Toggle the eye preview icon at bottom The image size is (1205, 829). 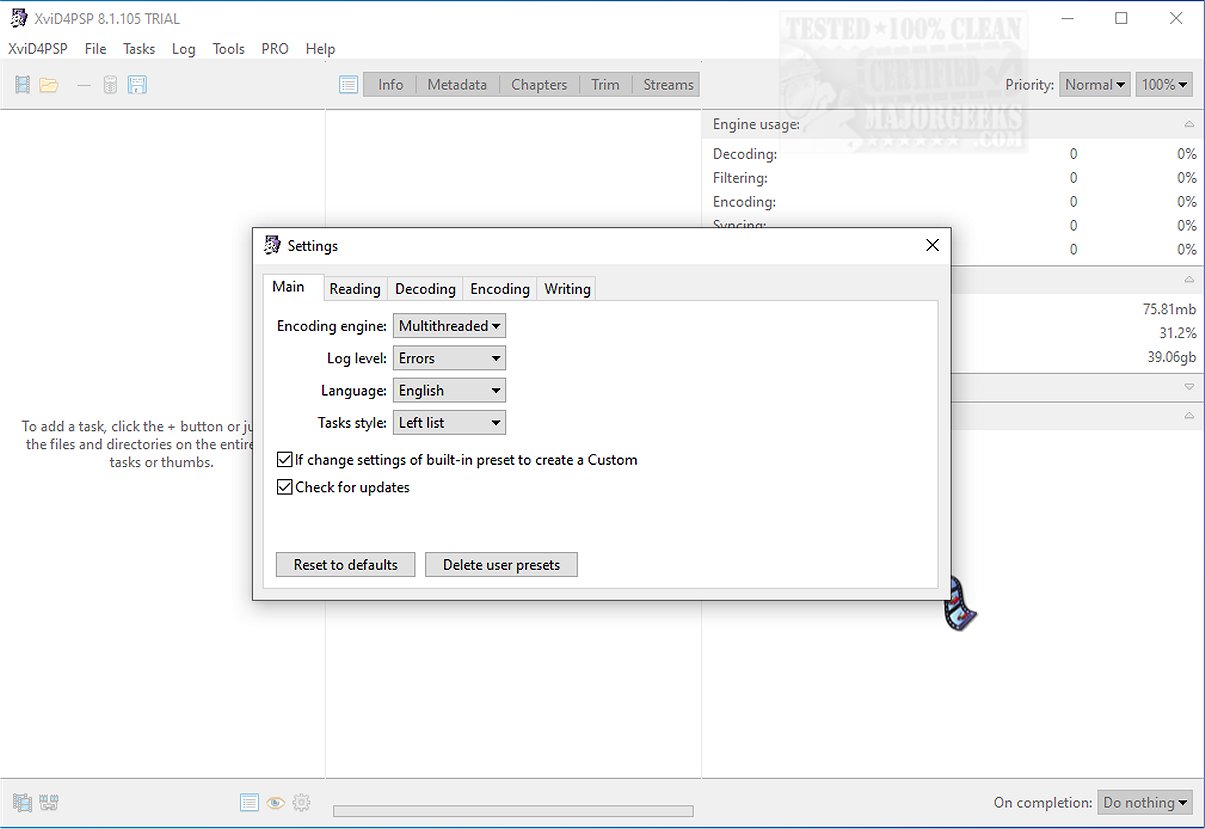point(276,802)
